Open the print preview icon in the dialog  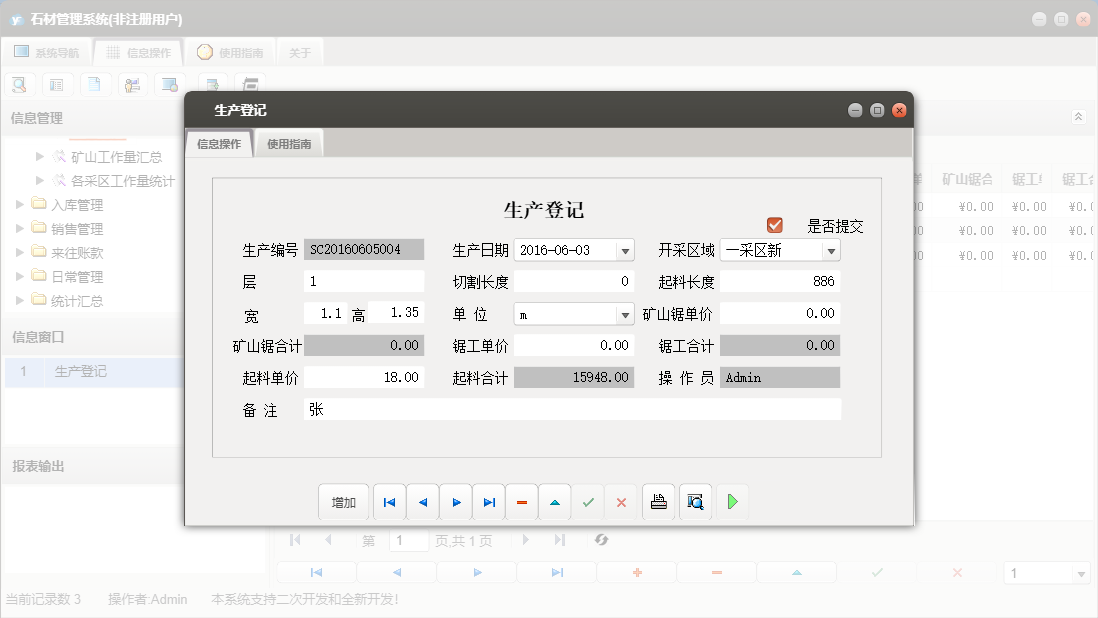(x=694, y=502)
